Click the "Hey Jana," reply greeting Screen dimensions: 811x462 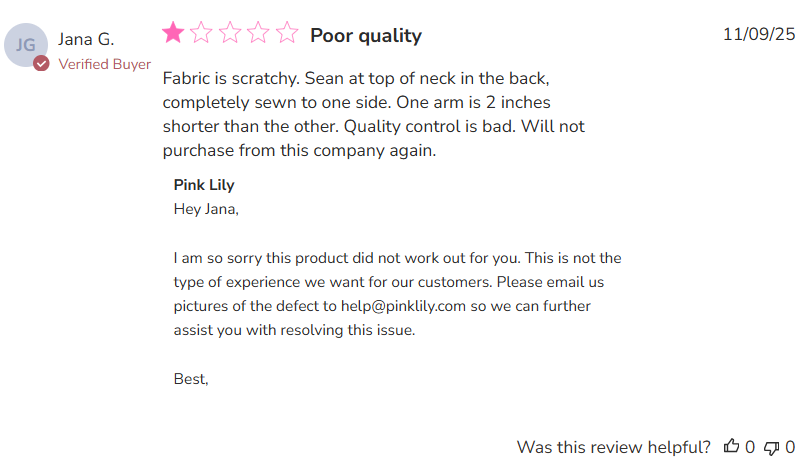click(207, 209)
